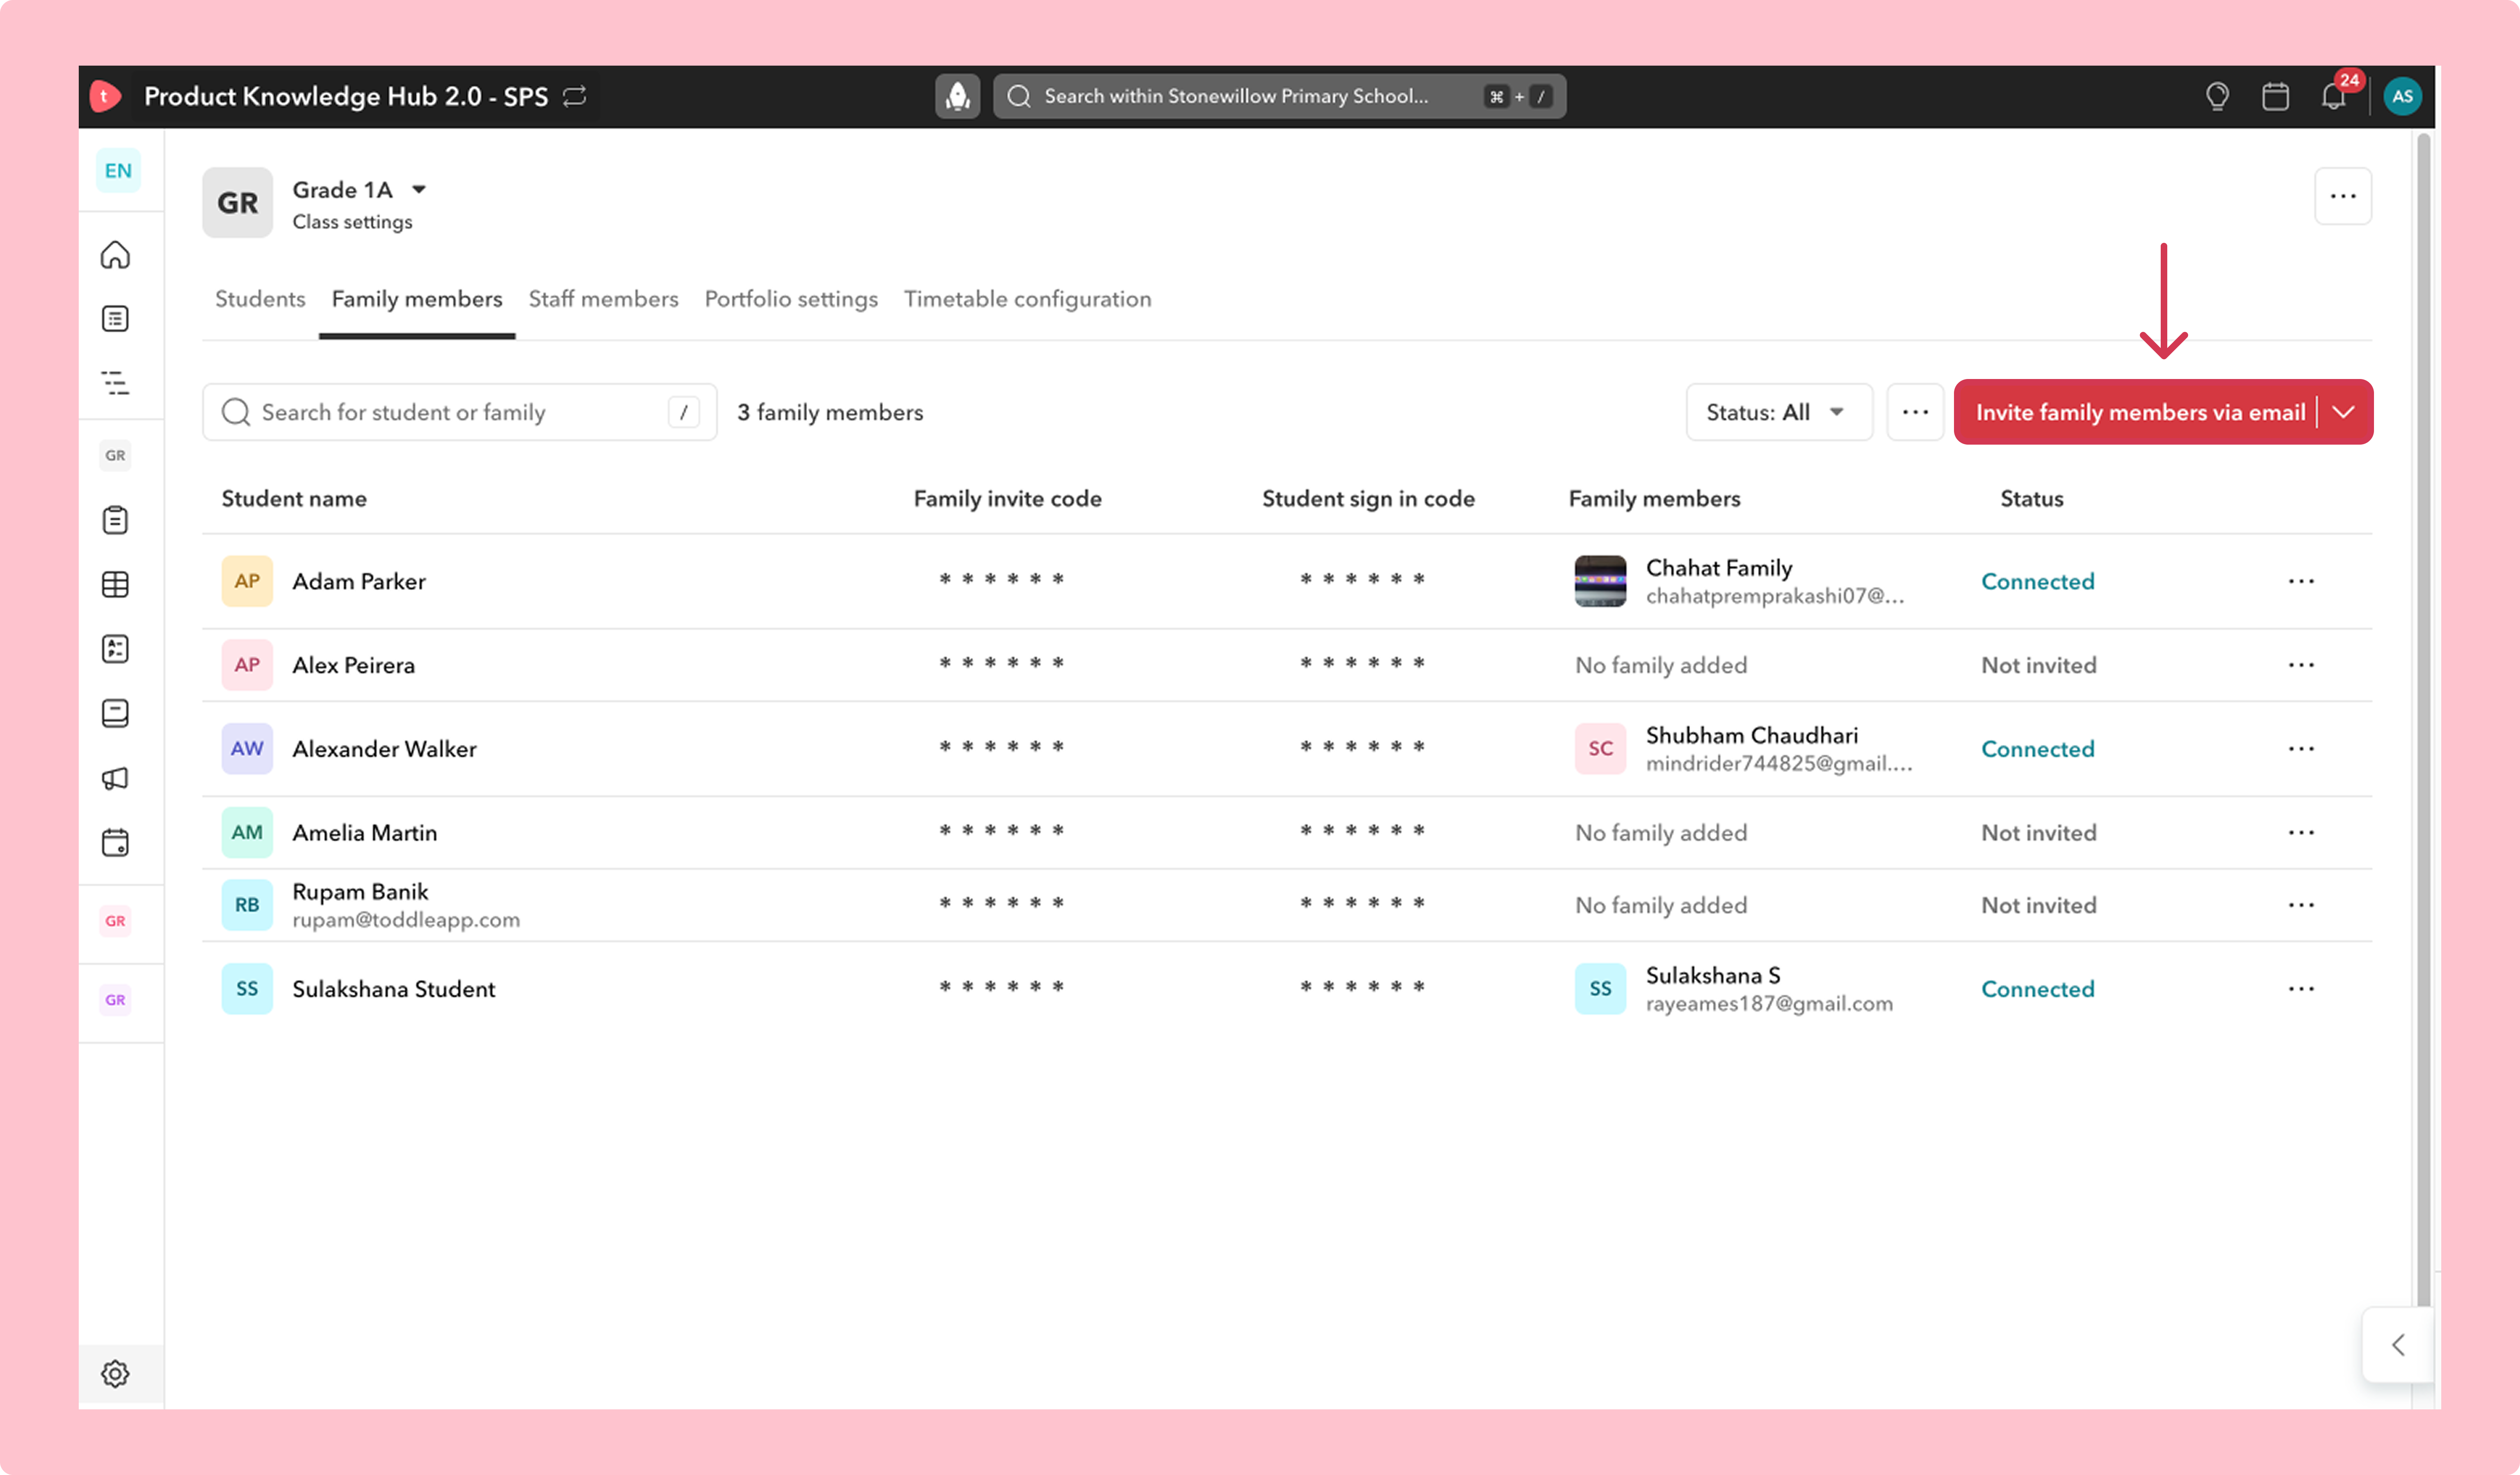This screenshot has width=2520, height=1475.
Task: Expand the Grade 1A class dropdown
Action: click(x=419, y=189)
